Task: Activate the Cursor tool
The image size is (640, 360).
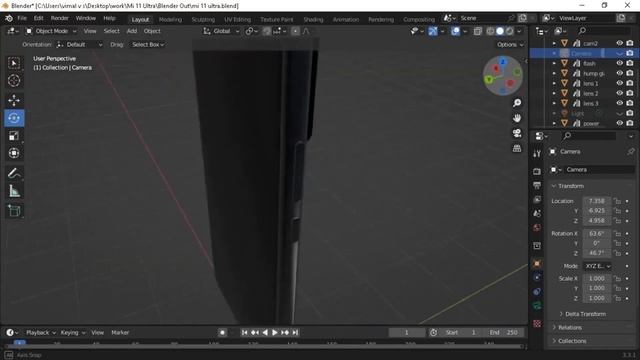Action: pos(14,81)
